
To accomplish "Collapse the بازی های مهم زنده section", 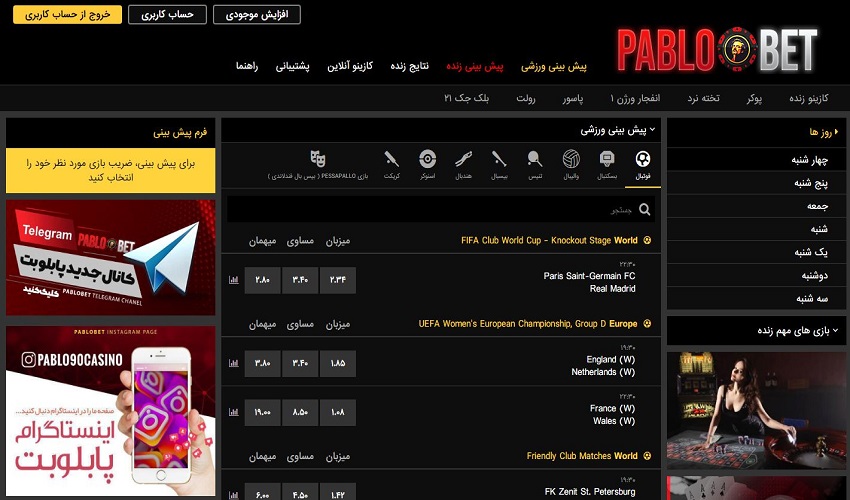I will (835, 330).
